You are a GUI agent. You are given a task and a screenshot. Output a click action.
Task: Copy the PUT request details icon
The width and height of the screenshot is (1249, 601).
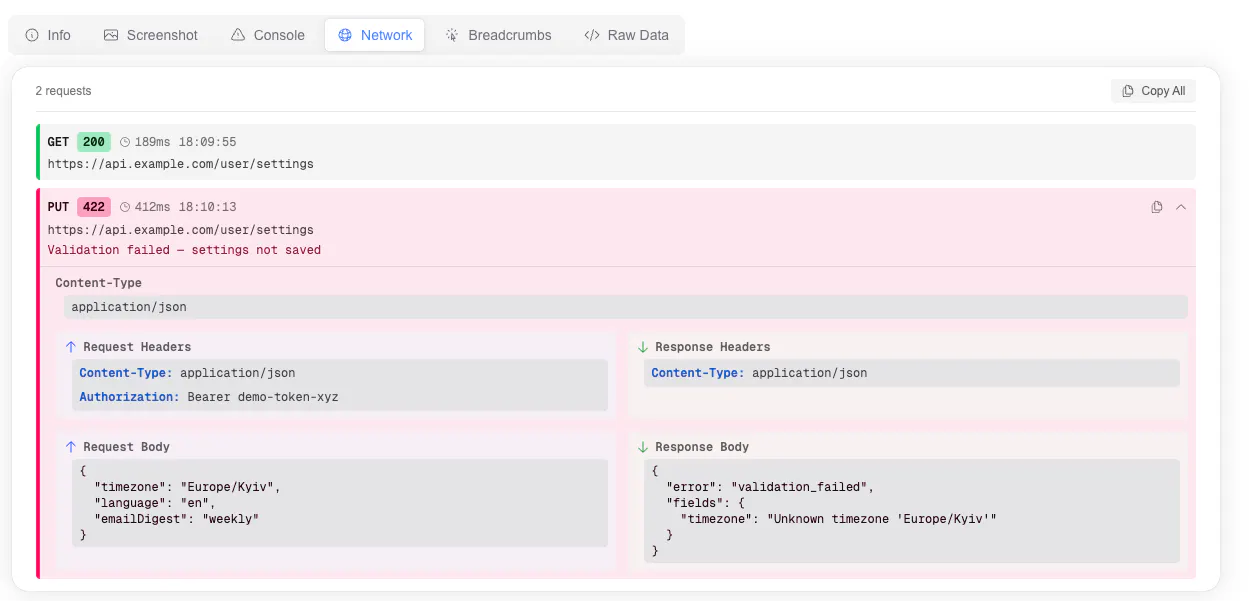coord(1157,207)
